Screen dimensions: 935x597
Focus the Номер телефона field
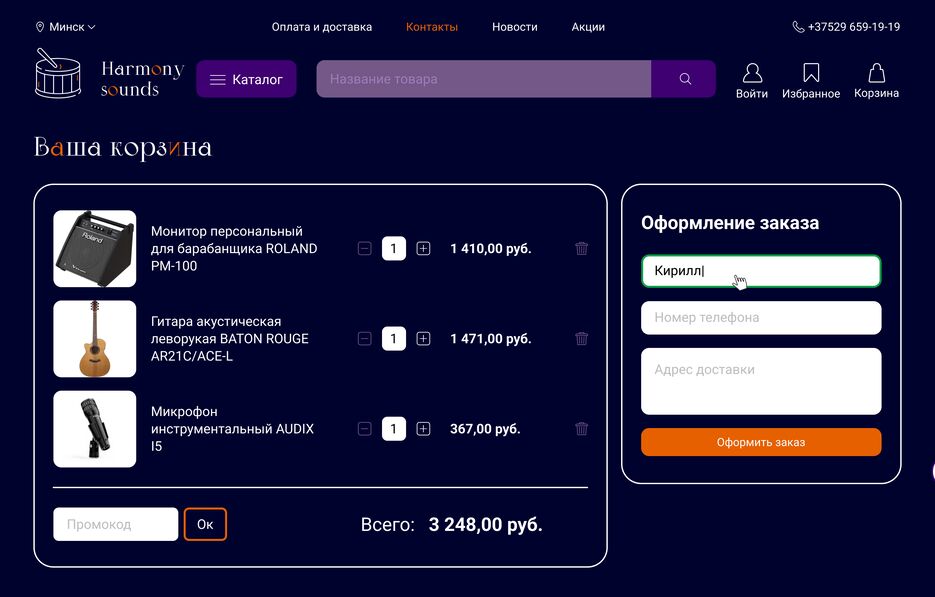(761, 318)
